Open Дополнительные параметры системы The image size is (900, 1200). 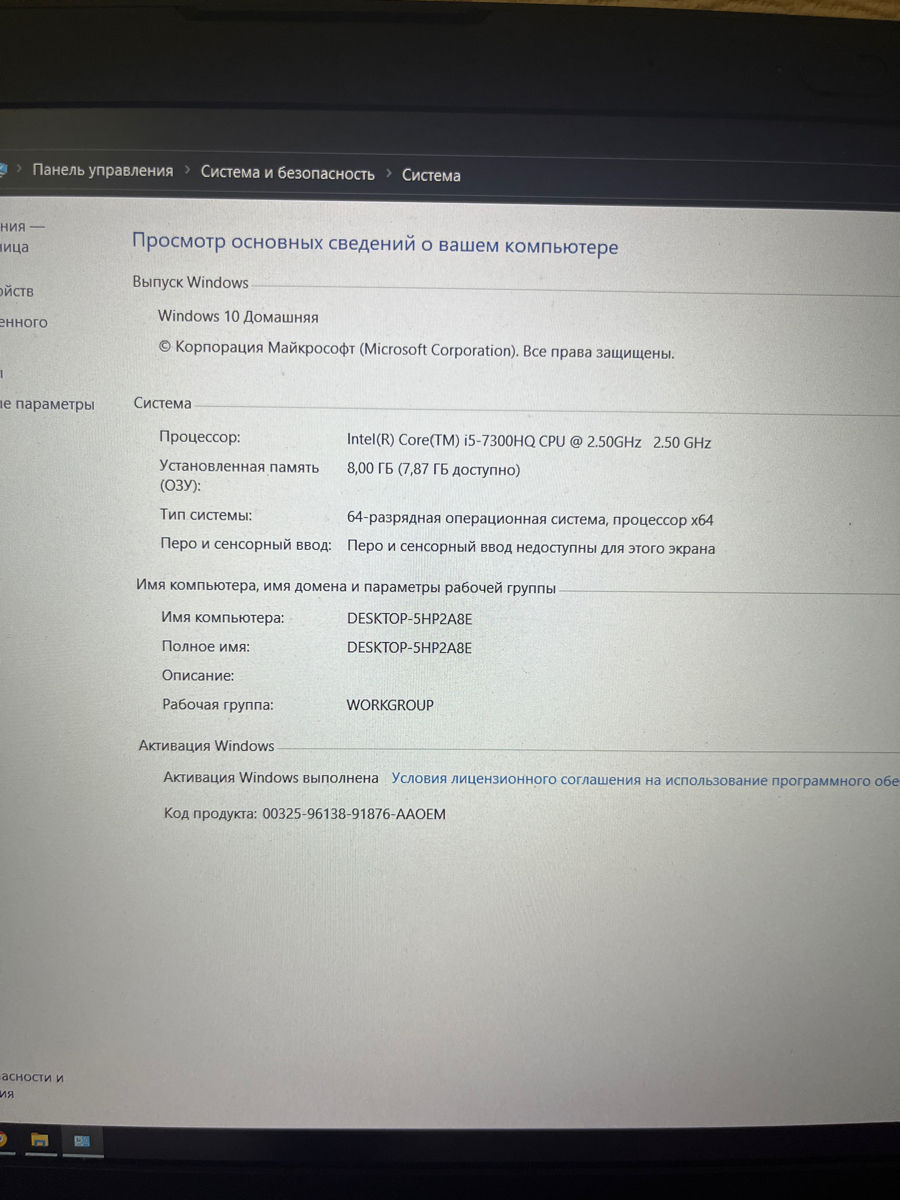click(x=47, y=404)
